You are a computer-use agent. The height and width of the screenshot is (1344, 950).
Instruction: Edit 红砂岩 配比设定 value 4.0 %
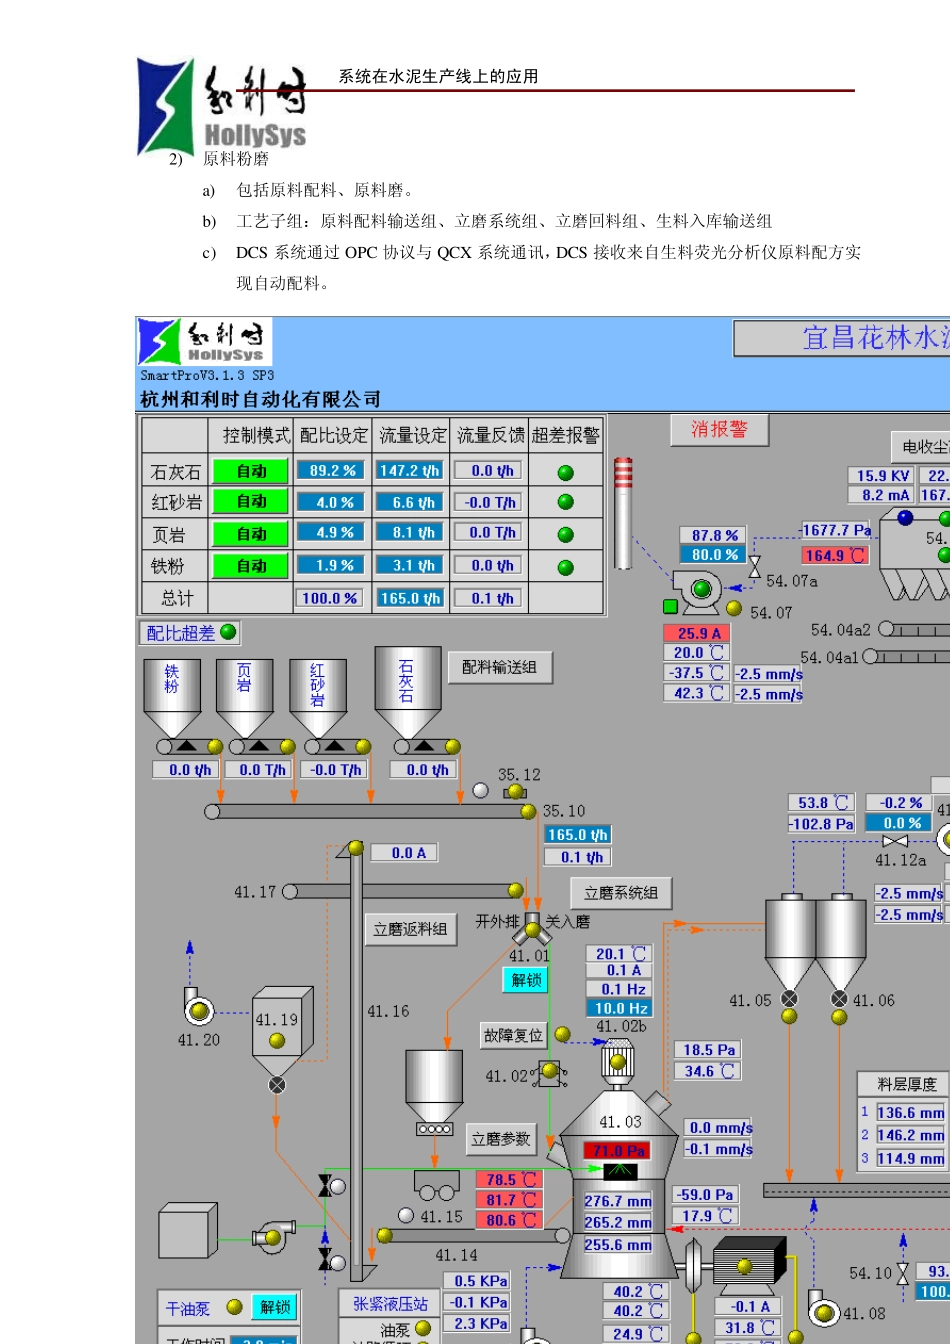tap(333, 502)
